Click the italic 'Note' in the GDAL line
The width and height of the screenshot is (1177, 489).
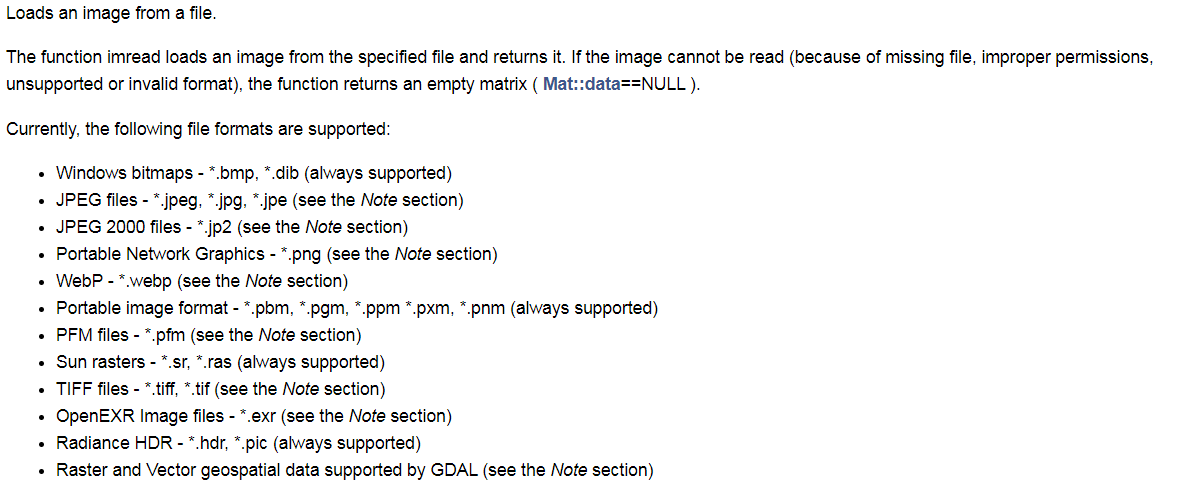[x=569, y=470]
